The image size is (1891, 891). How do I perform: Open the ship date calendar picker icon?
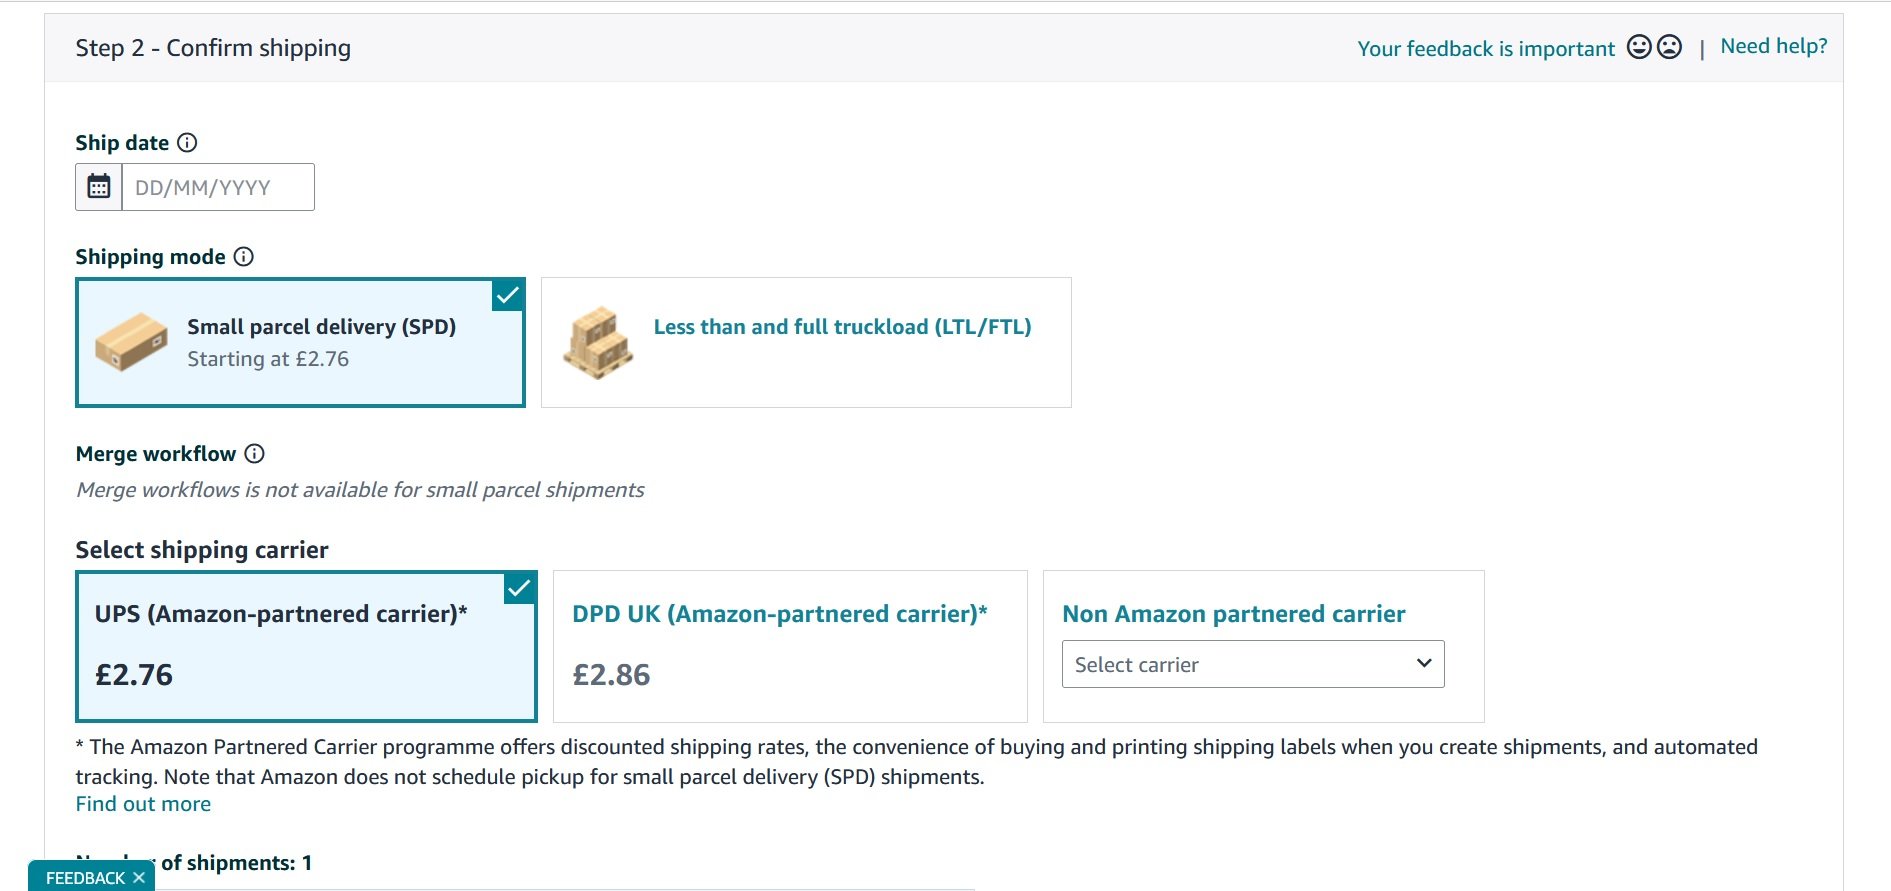pos(99,187)
